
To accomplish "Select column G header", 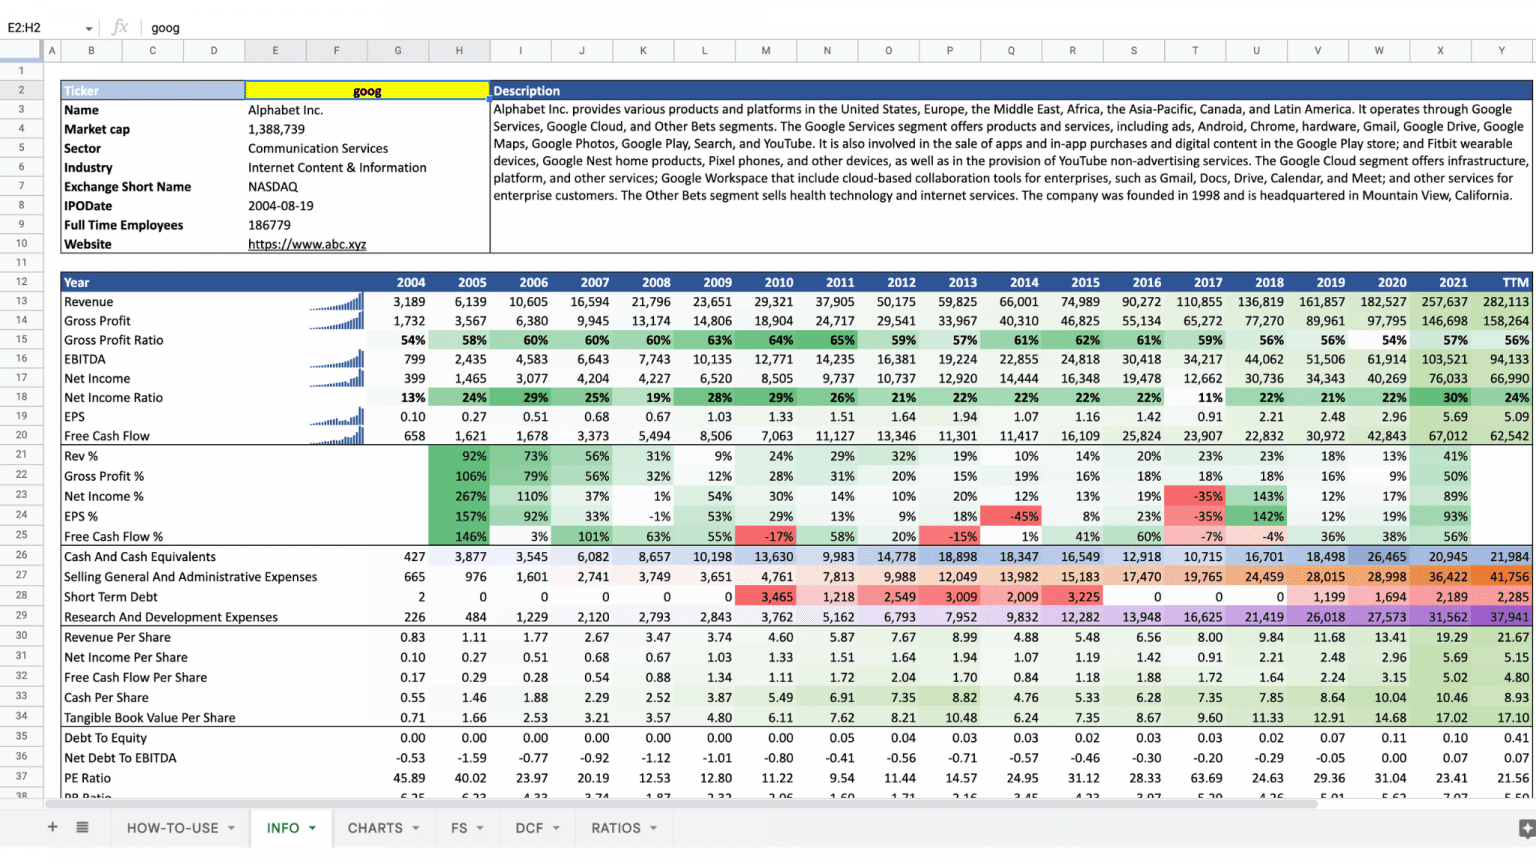I will pyautogui.click(x=397, y=49).
